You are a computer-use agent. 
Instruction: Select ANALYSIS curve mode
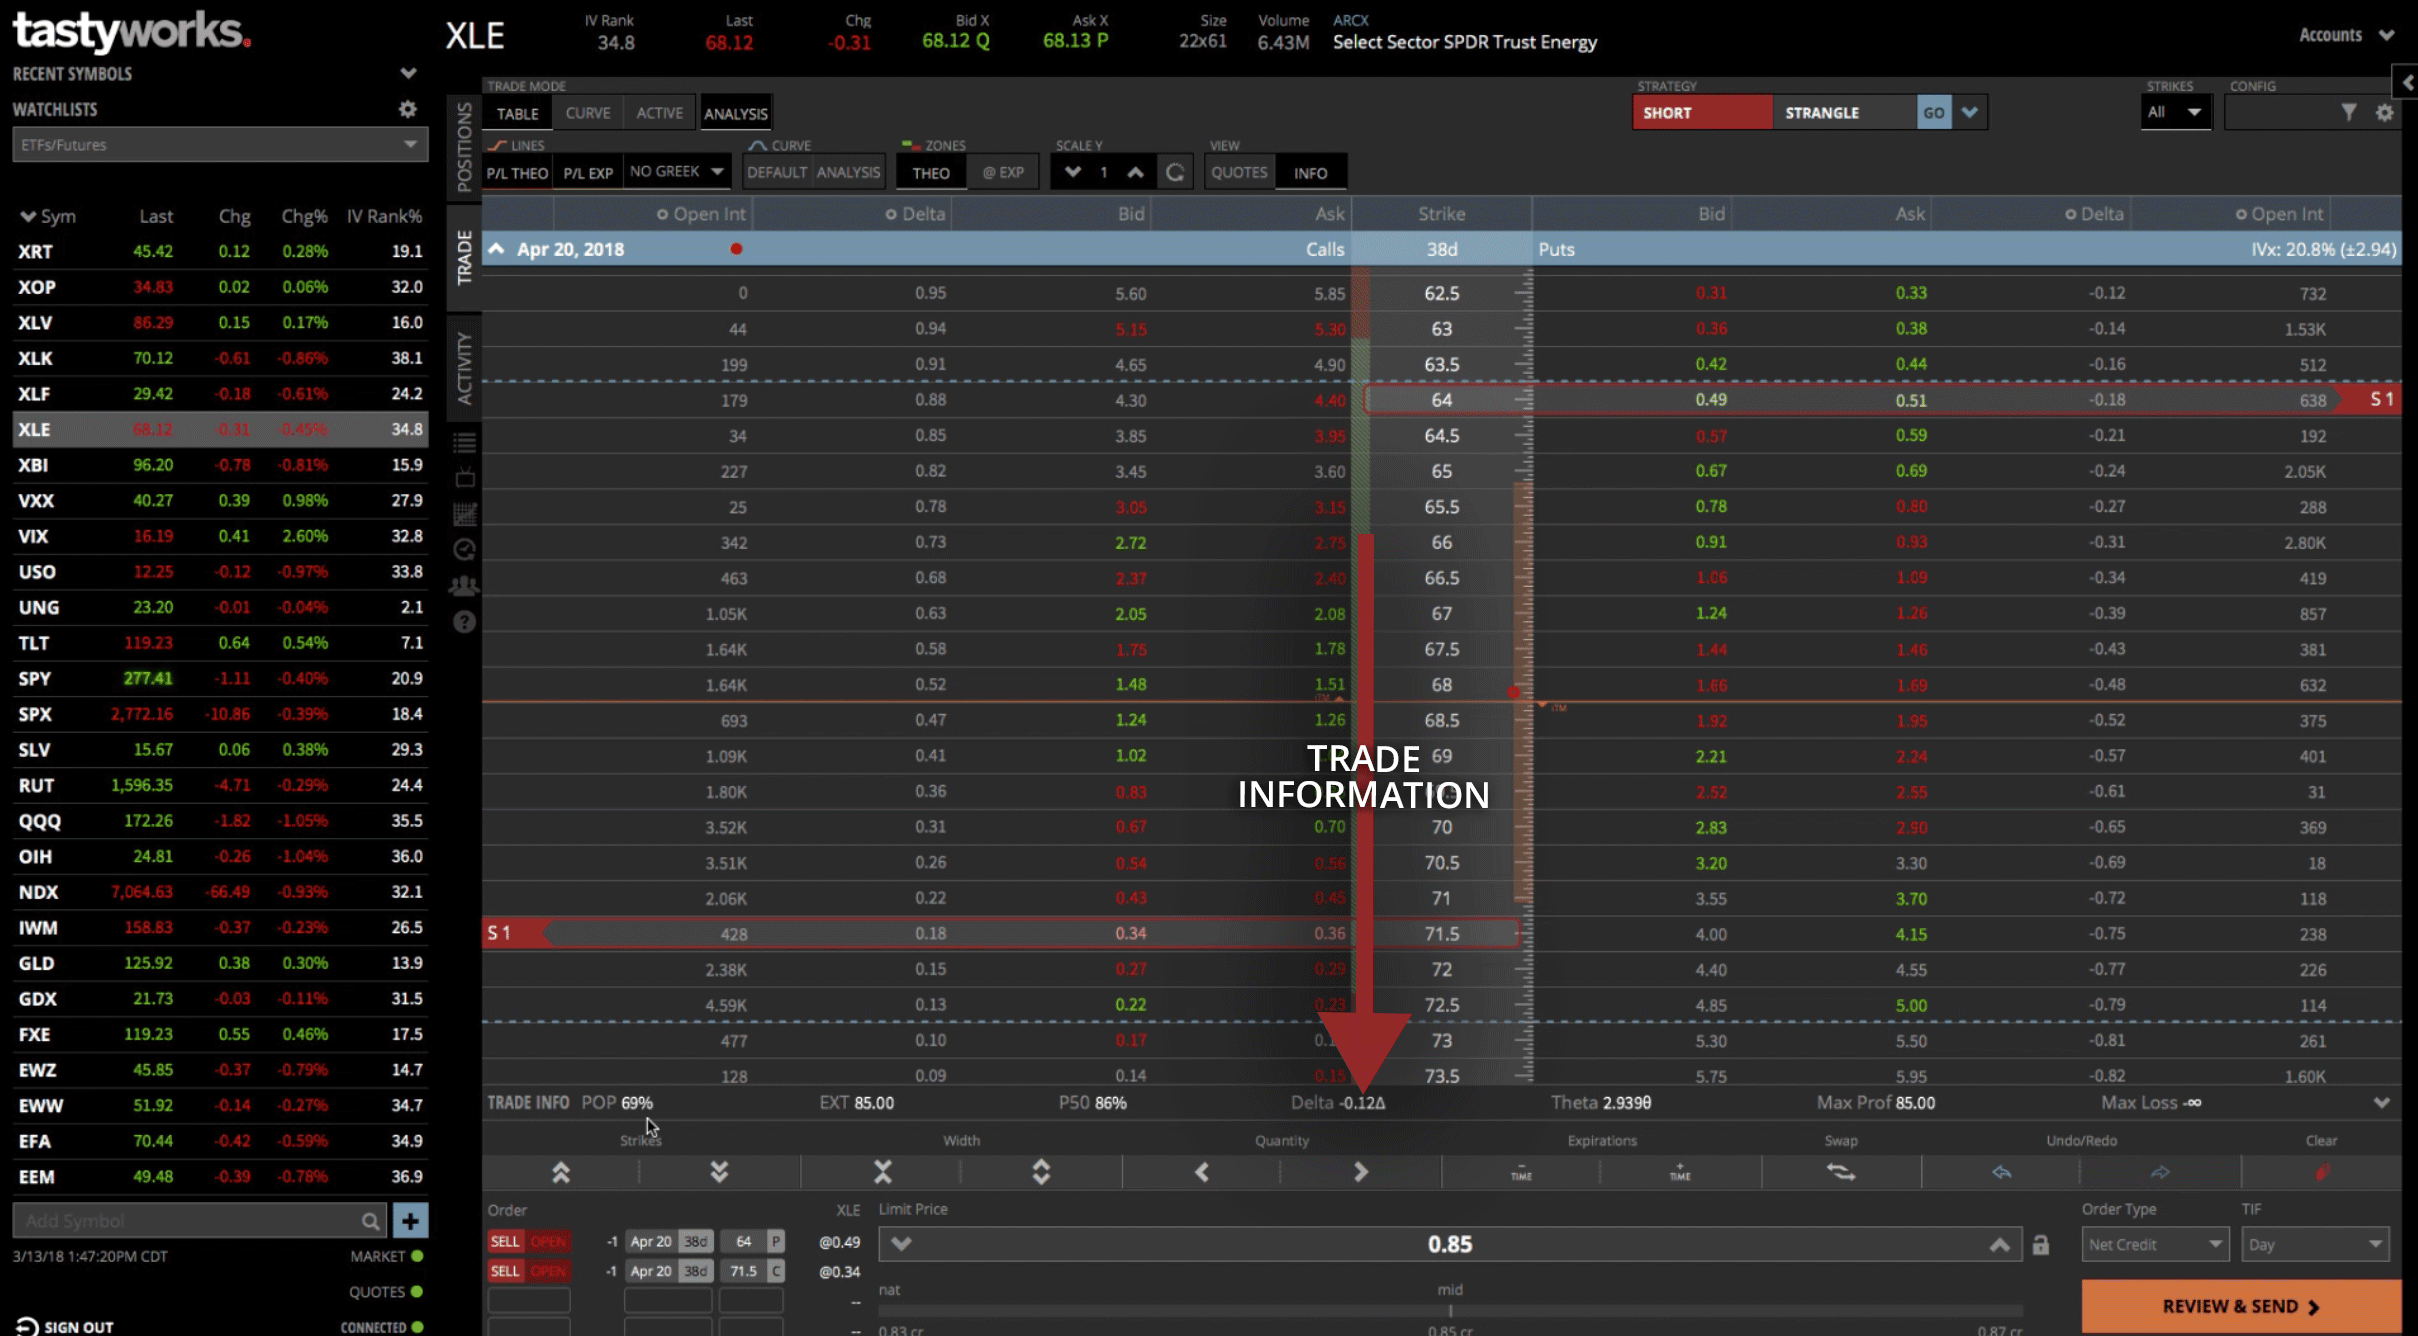click(848, 172)
